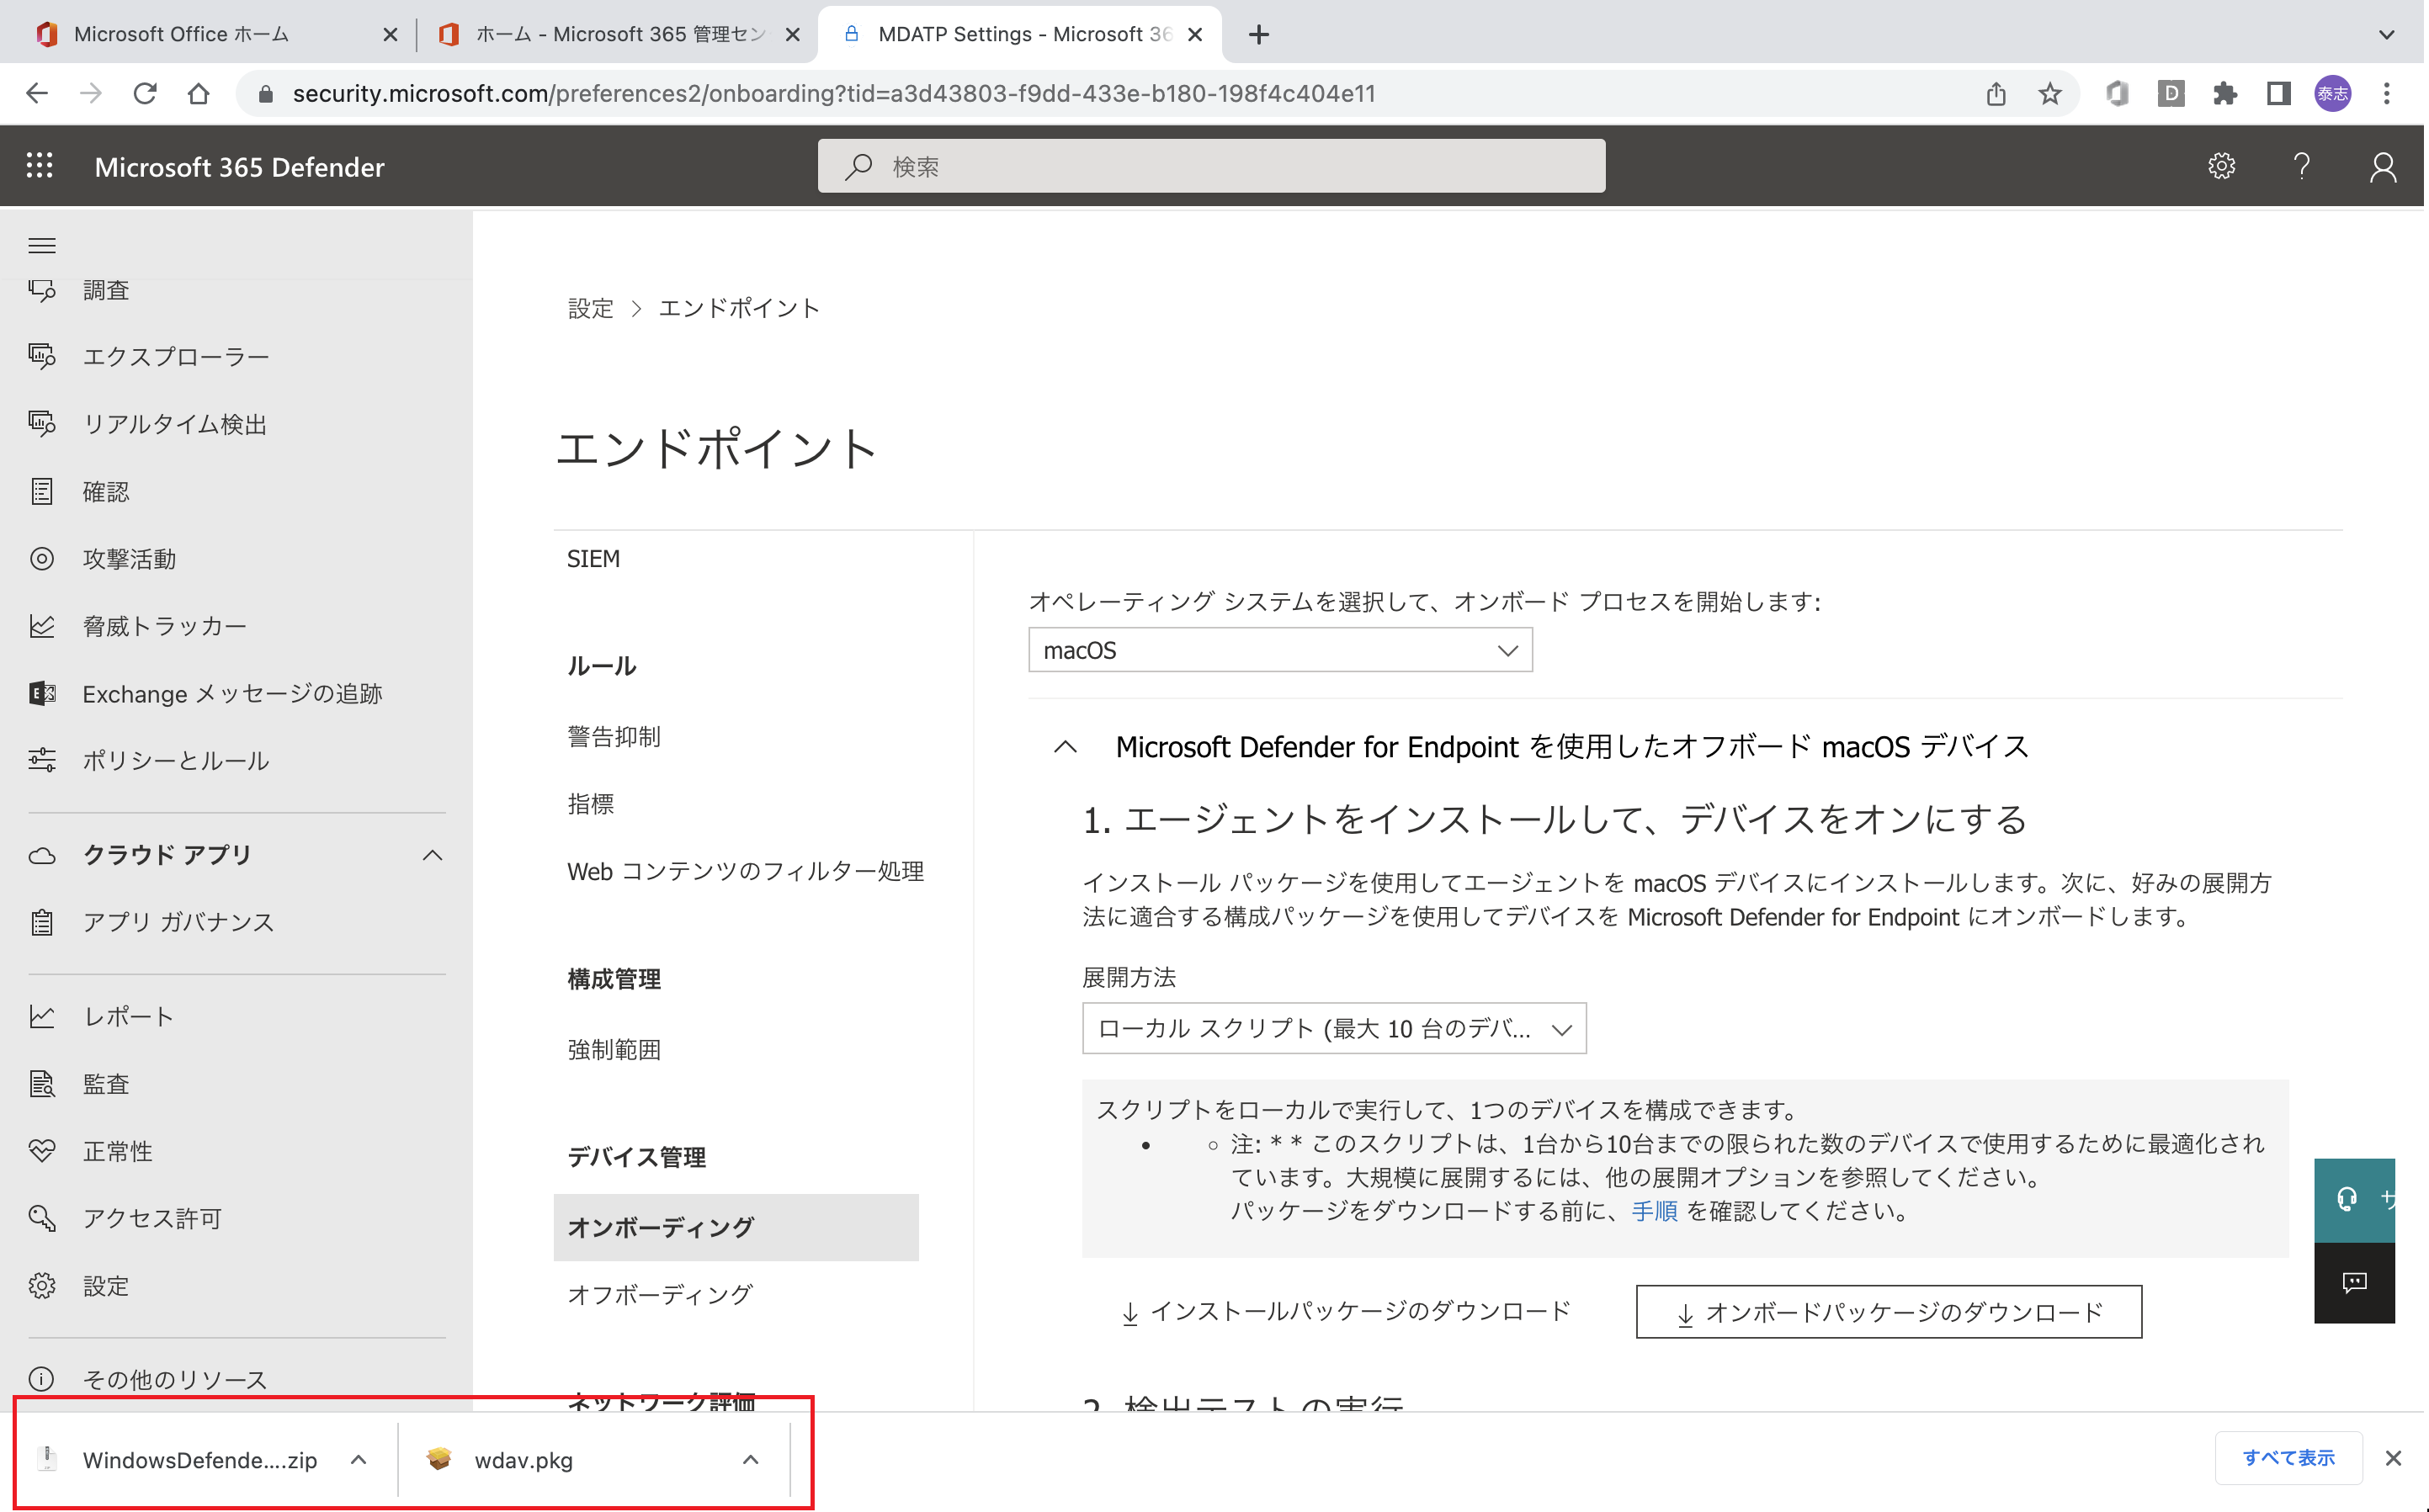
Task: Close the downloads bar
Action: coord(2393,1458)
